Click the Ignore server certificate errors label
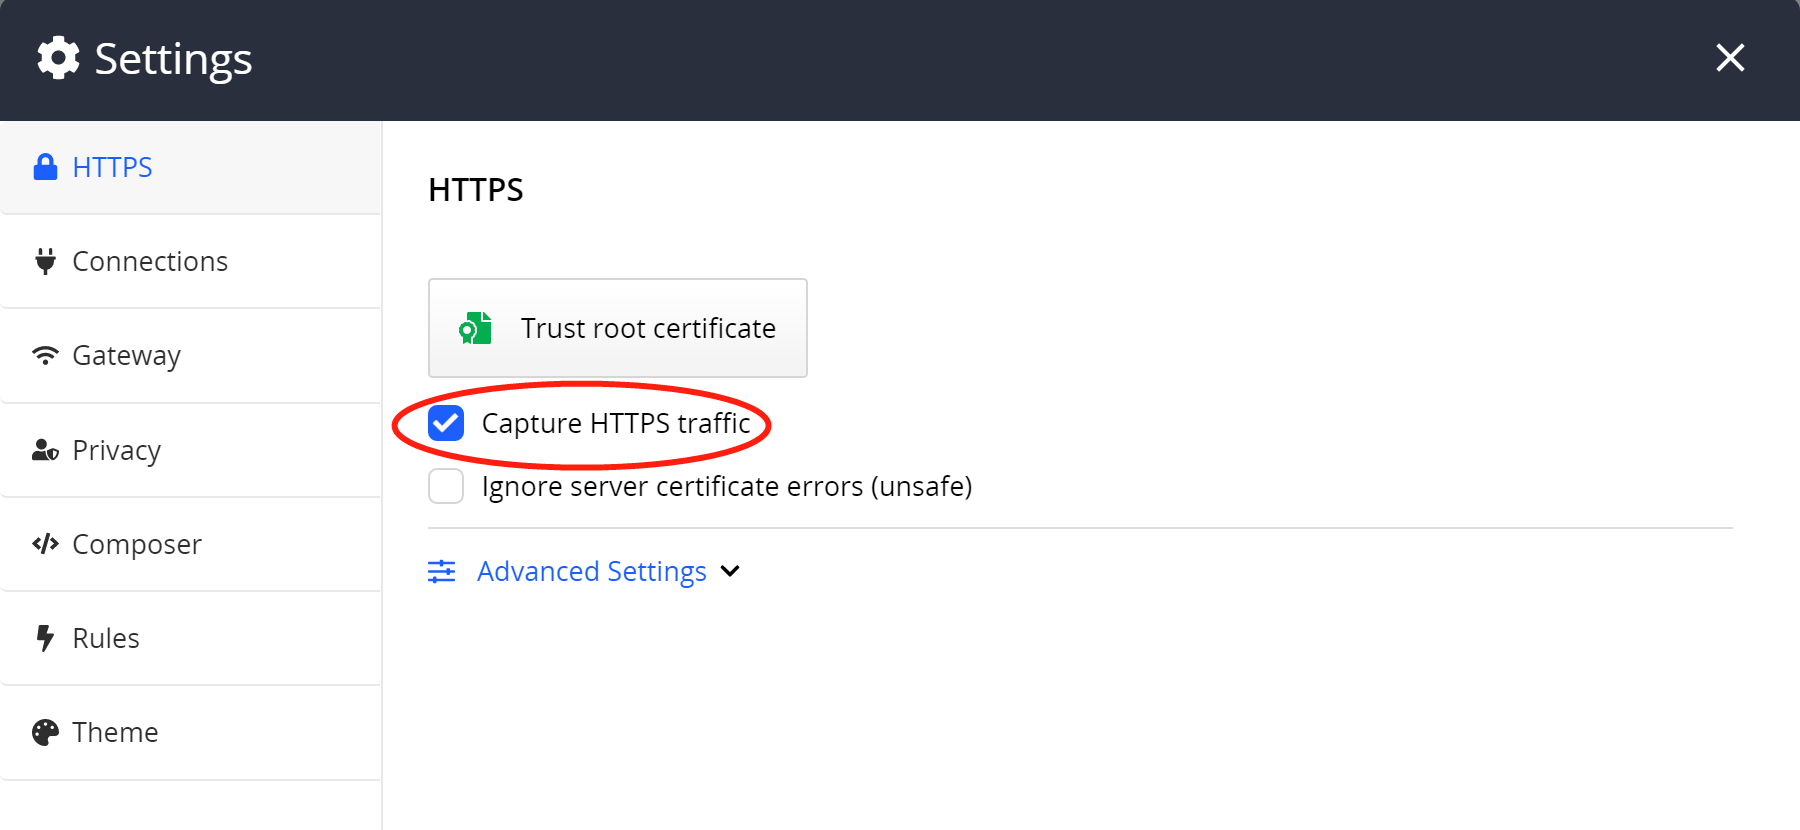Viewport: 1800px width, 830px height. pos(727,487)
